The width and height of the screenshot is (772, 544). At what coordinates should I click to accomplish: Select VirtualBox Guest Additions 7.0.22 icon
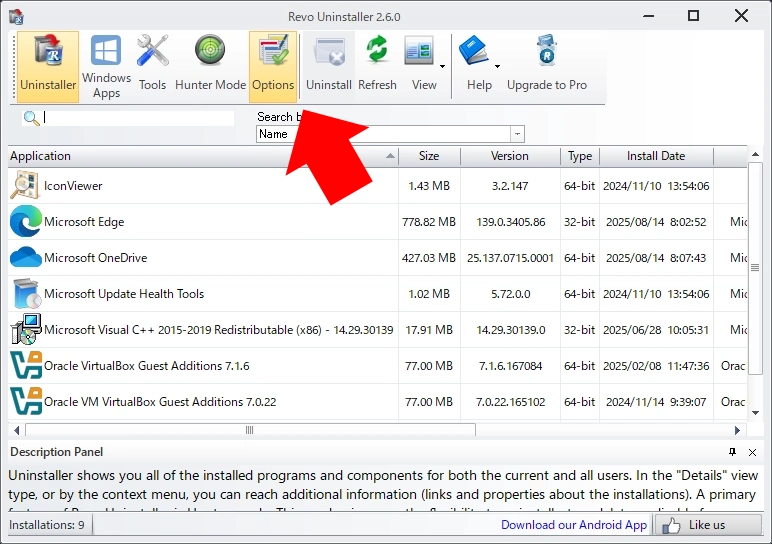(x=26, y=401)
